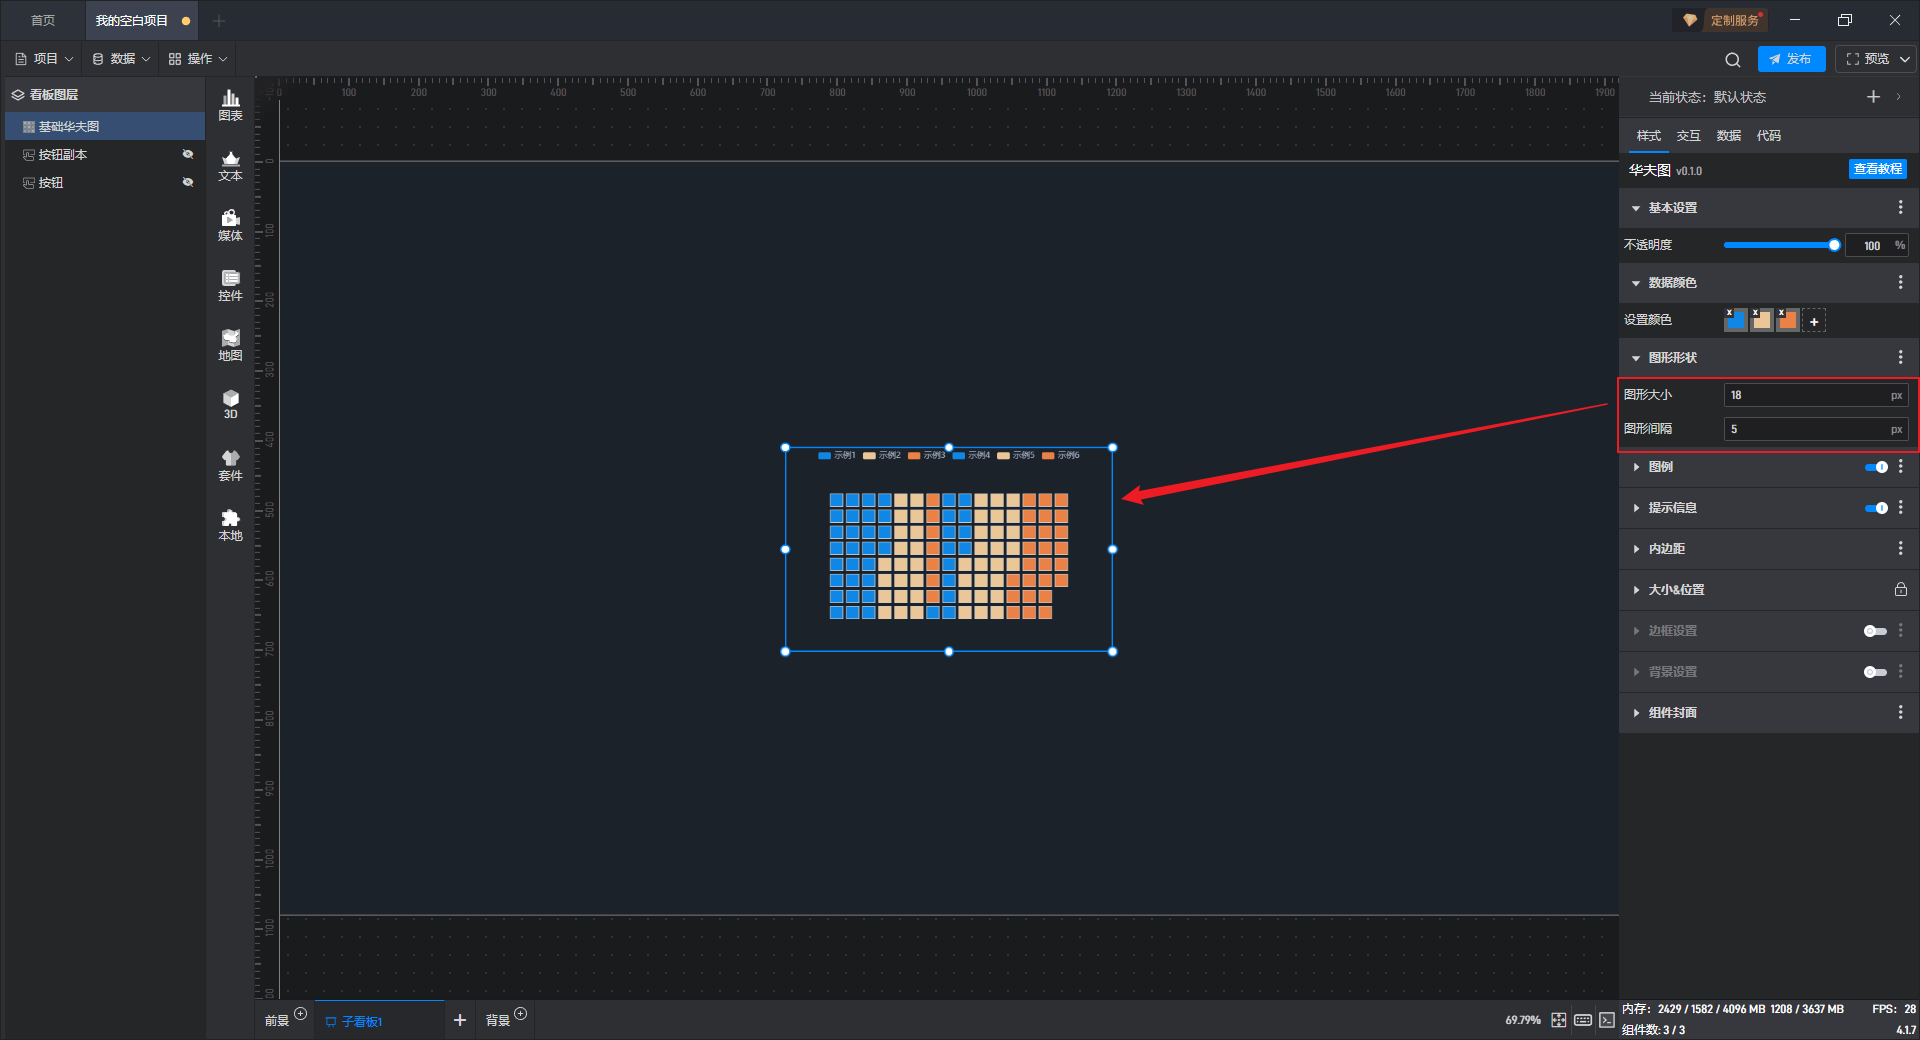Expand the 提示信息 section
This screenshot has height=1040, width=1920.
1636,508
